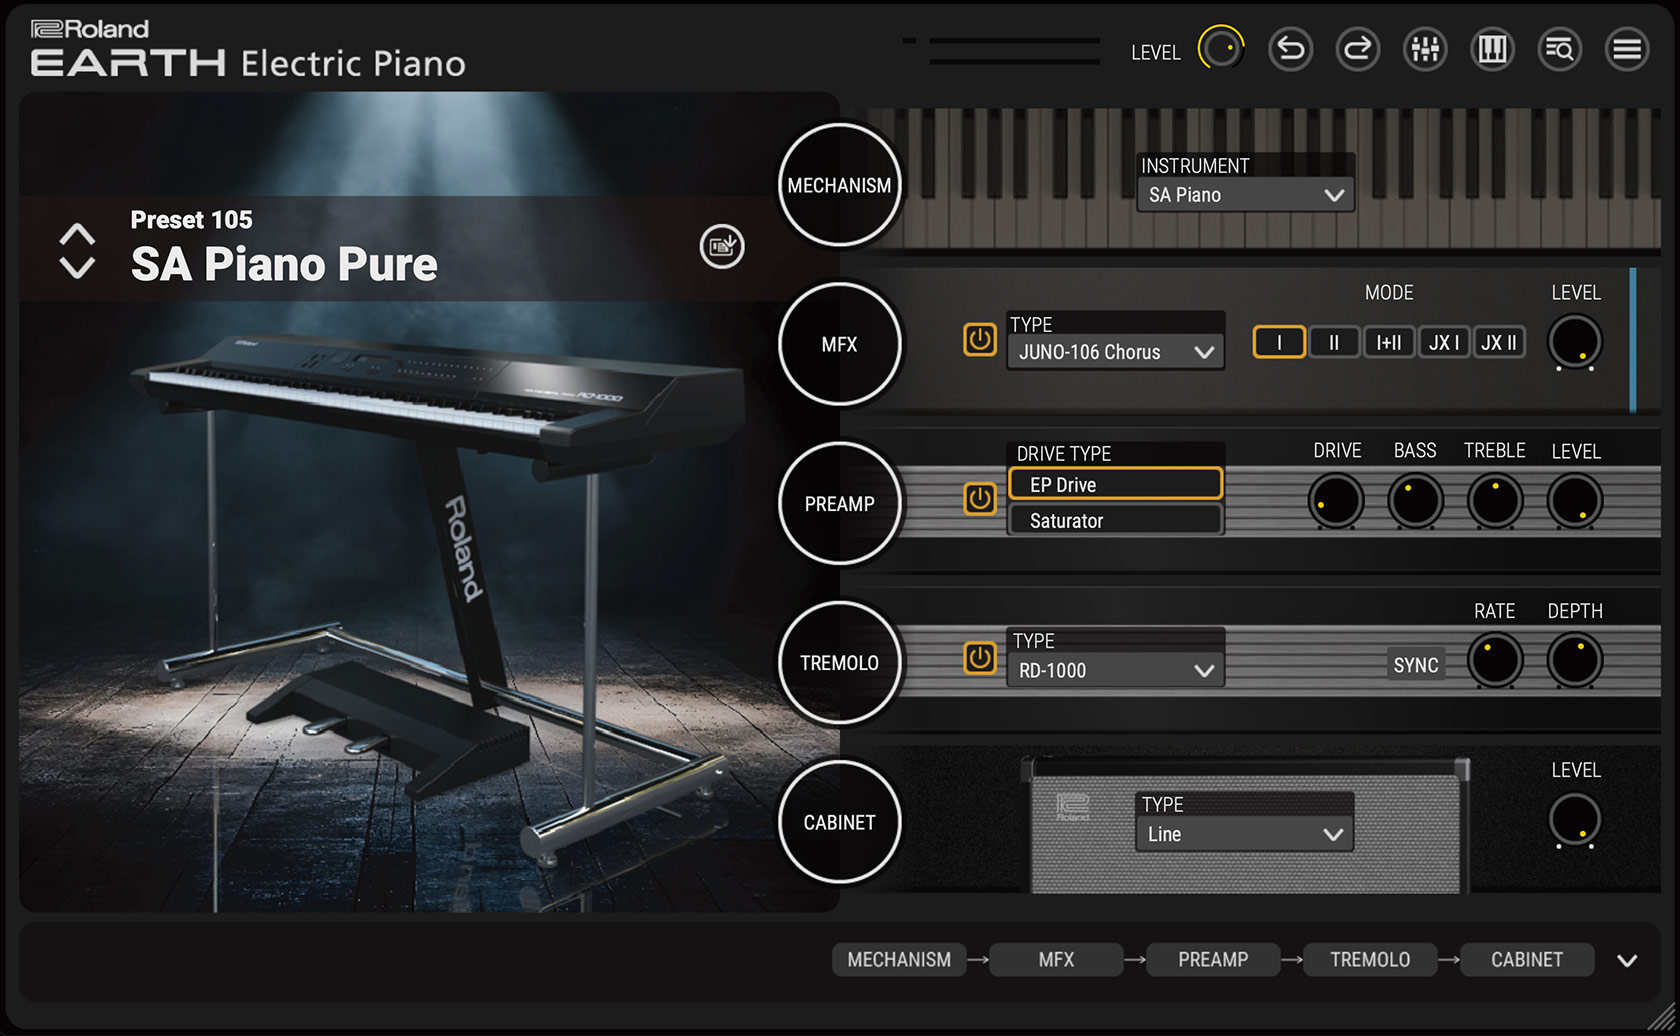Open the INSTRUMENT SA Piano dropdown
This screenshot has width=1680, height=1036.
coord(1245,195)
